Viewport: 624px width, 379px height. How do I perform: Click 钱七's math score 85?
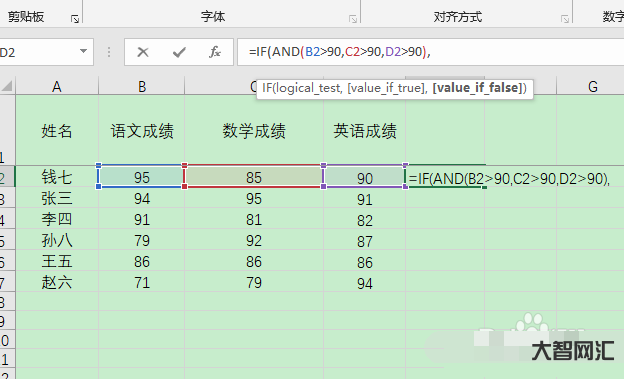point(254,177)
